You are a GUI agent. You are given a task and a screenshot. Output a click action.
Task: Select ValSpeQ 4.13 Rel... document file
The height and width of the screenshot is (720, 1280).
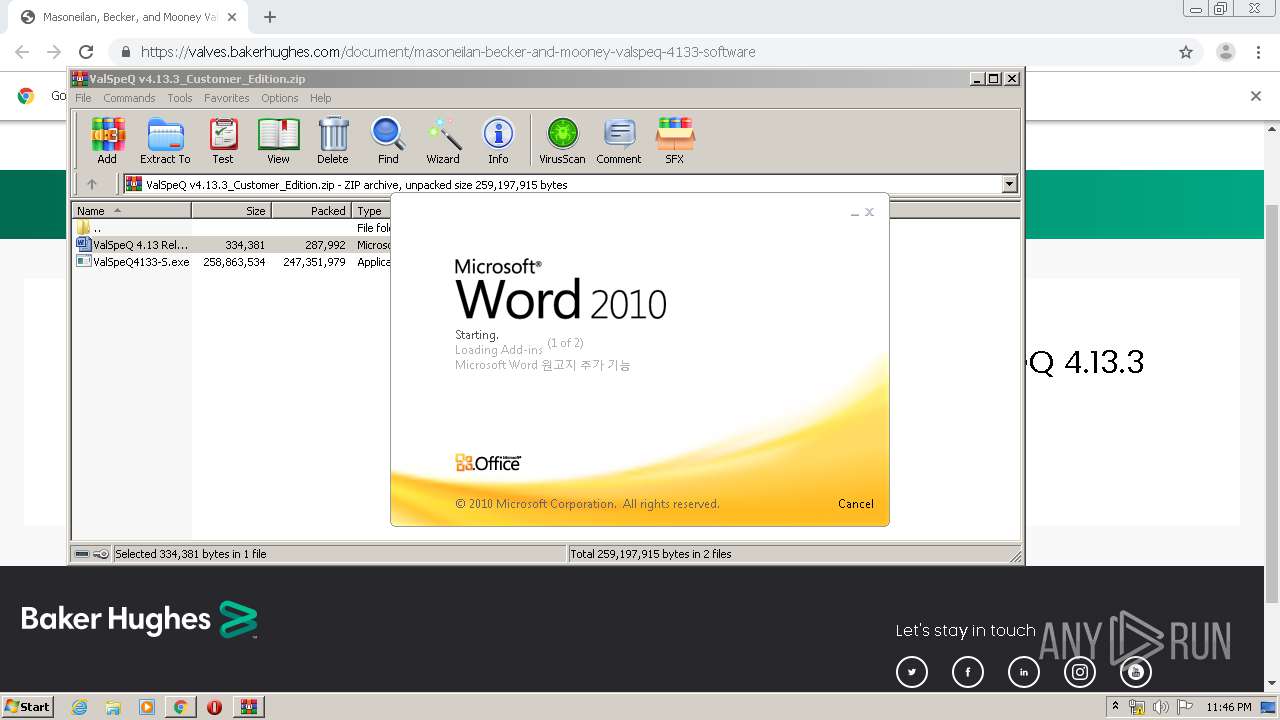tap(231, 245)
